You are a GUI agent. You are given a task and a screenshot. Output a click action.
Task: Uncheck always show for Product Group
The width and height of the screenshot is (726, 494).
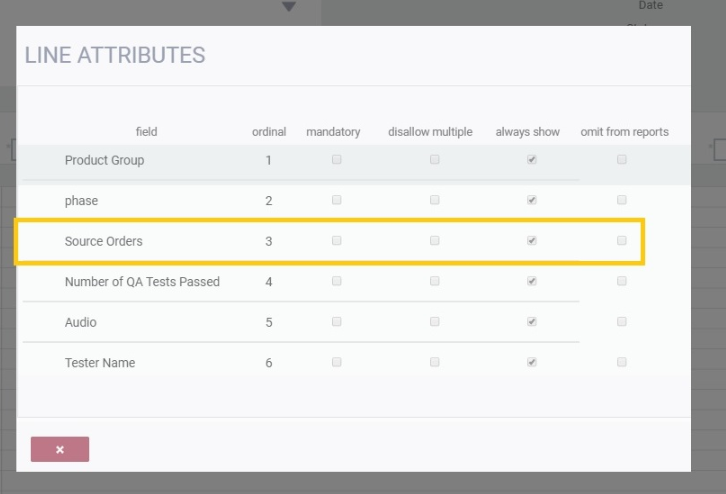532,160
